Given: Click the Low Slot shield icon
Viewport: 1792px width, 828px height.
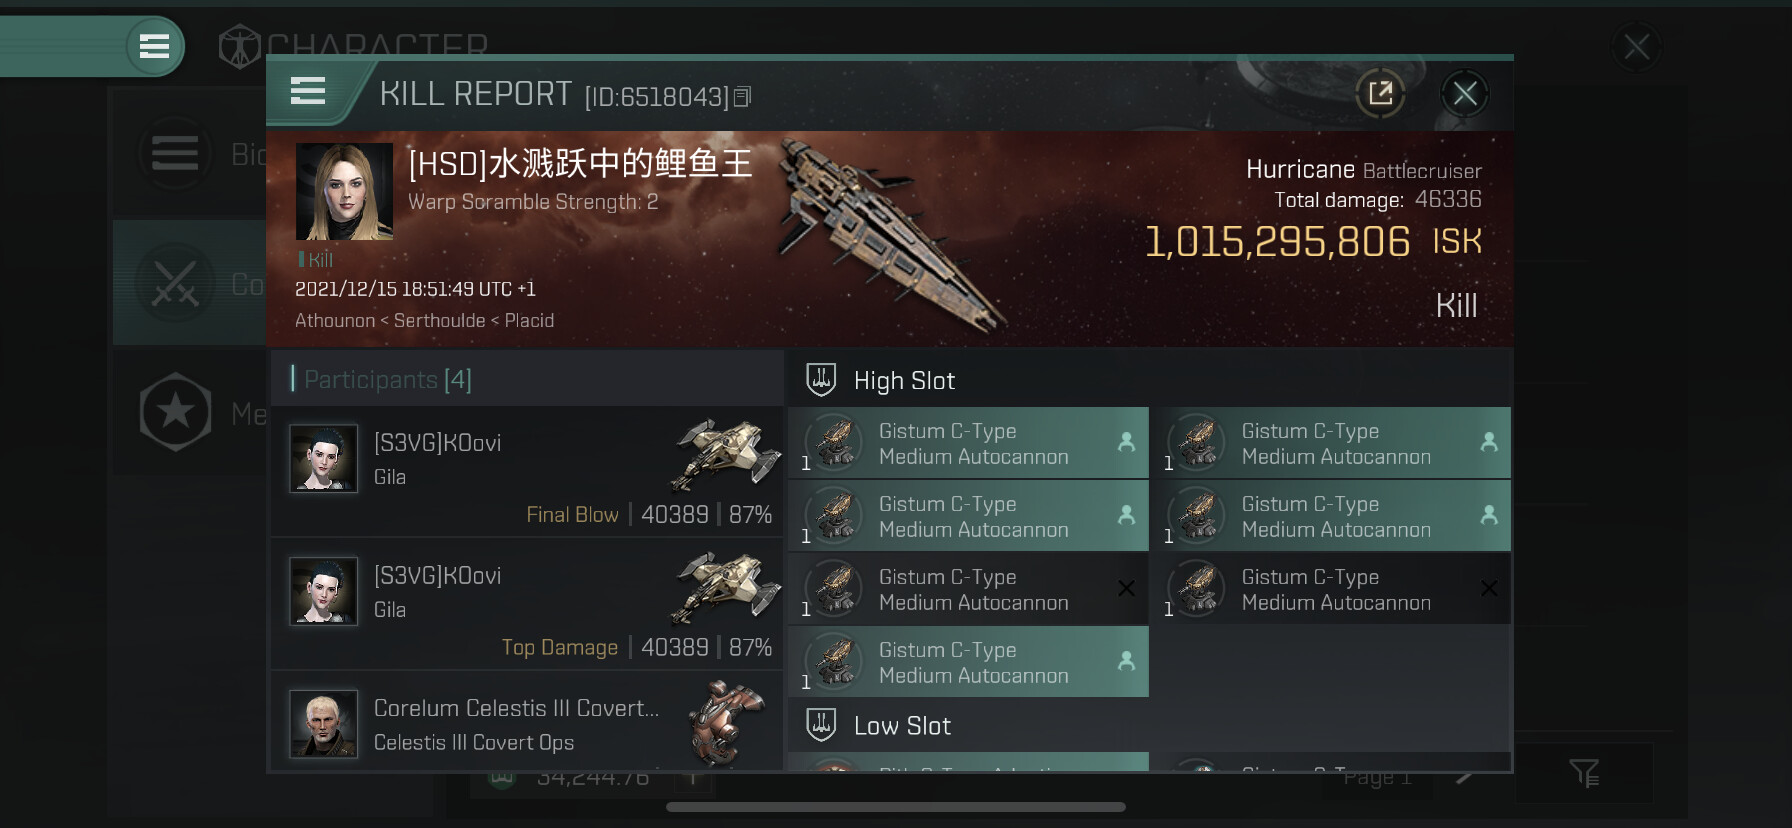Looking at the screenshot, I should click(821, 725).
